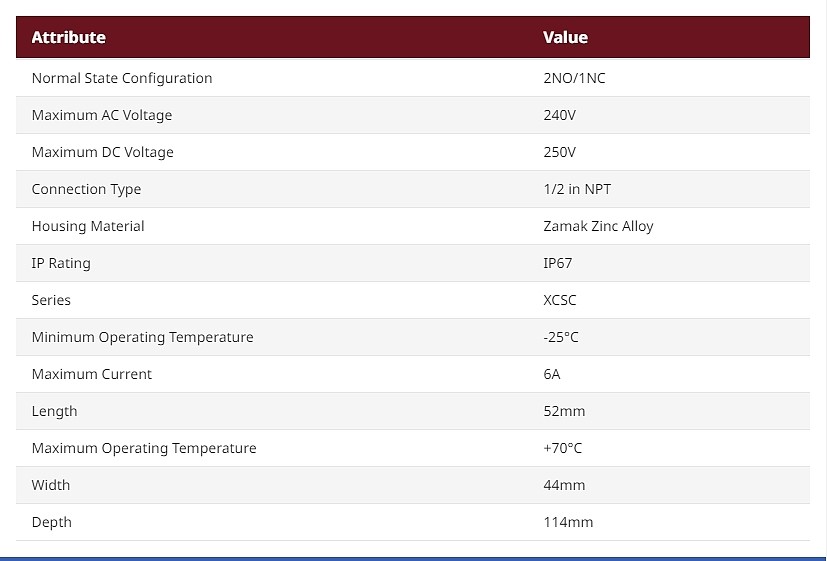
Task: Select the Maximum AC Voltage attribute
Action: (102, 115)
